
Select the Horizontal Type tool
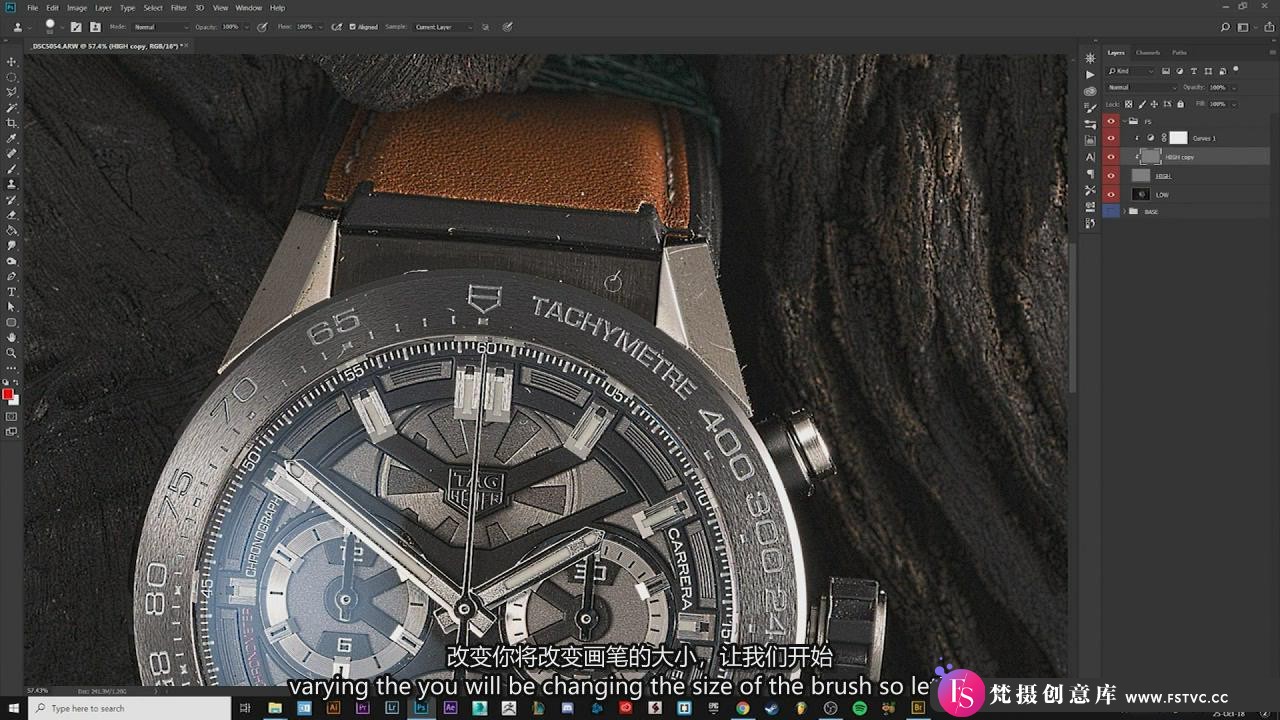coord(12,291)
